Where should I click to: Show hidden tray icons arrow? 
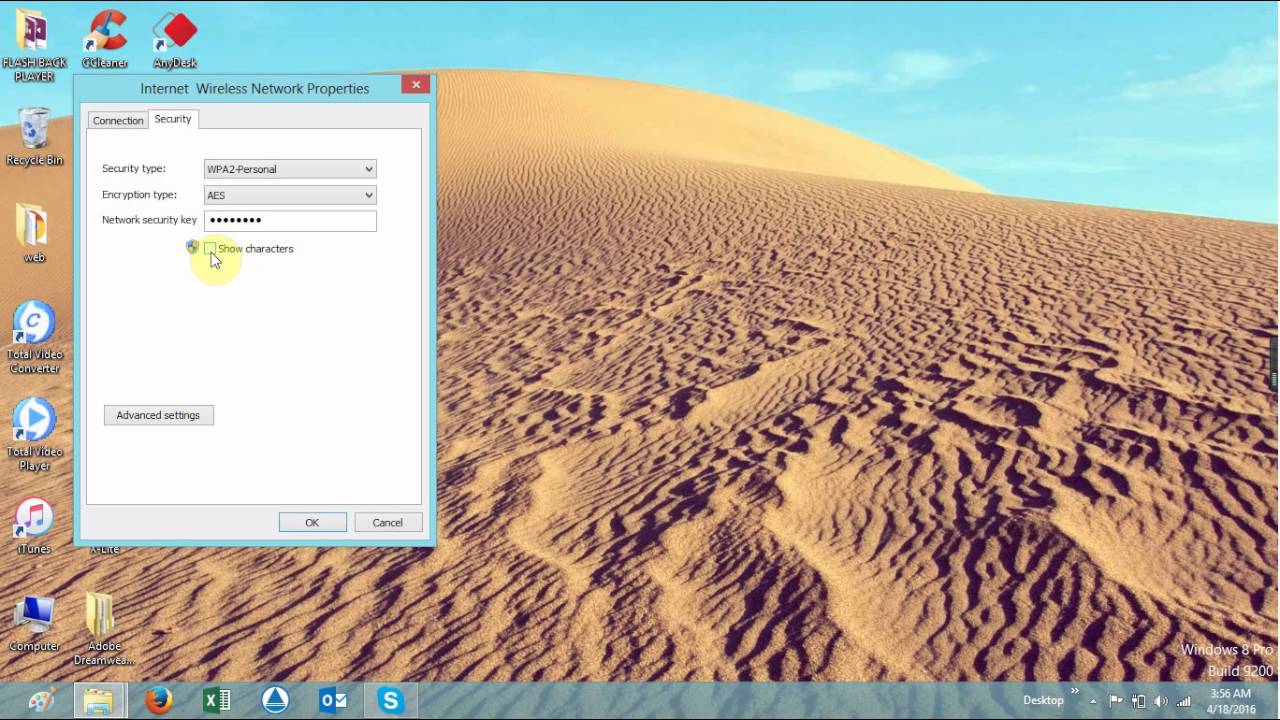(1093, 701)
